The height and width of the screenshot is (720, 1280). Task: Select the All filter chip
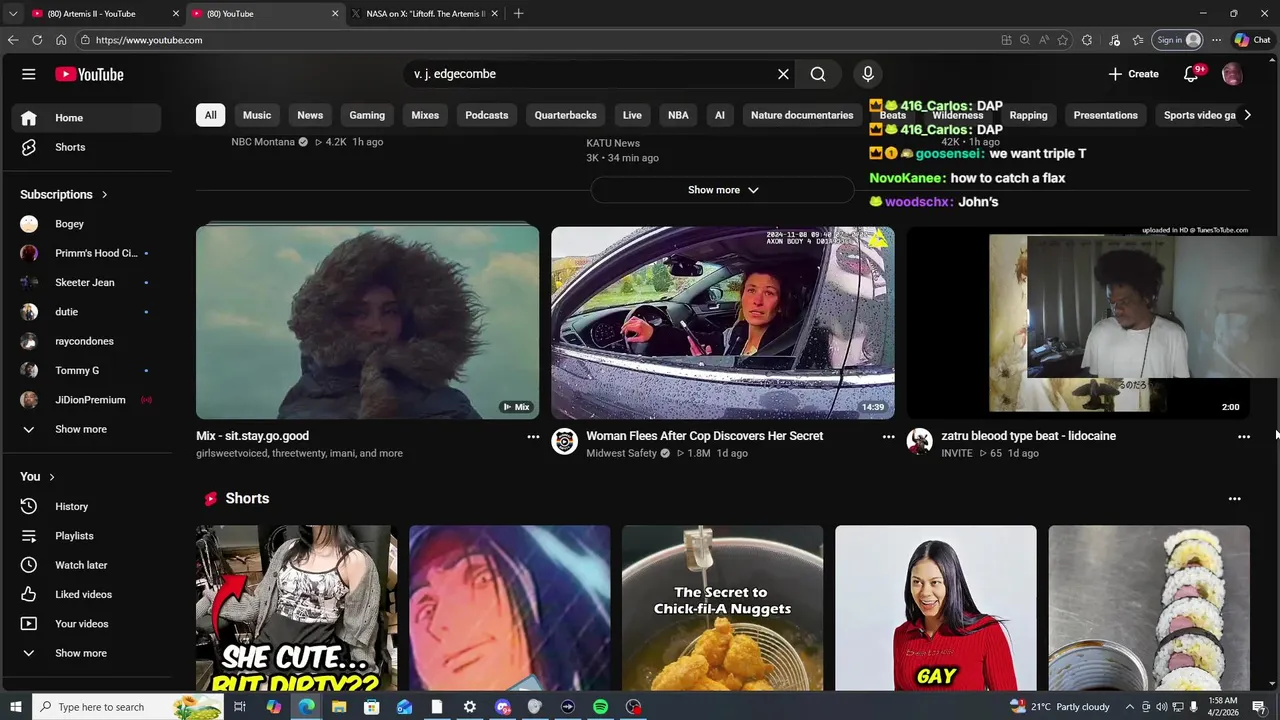(210, 115)
